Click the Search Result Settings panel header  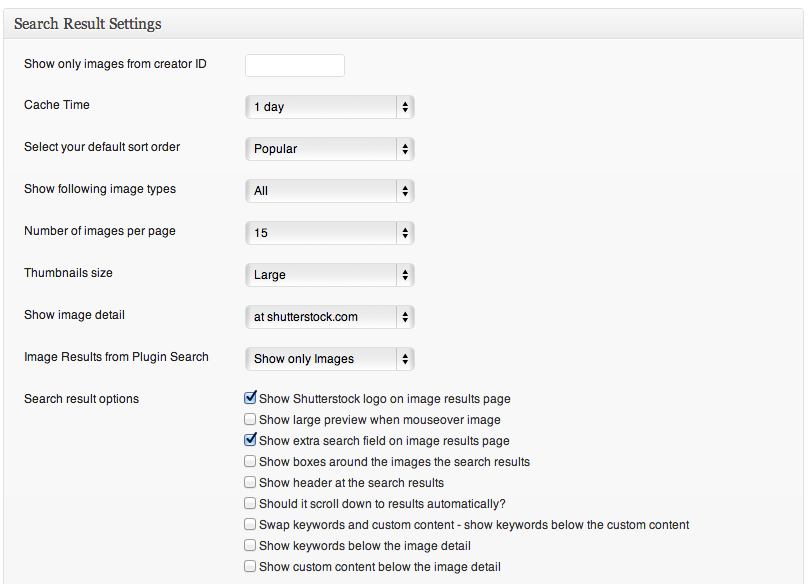coord(88,23)
